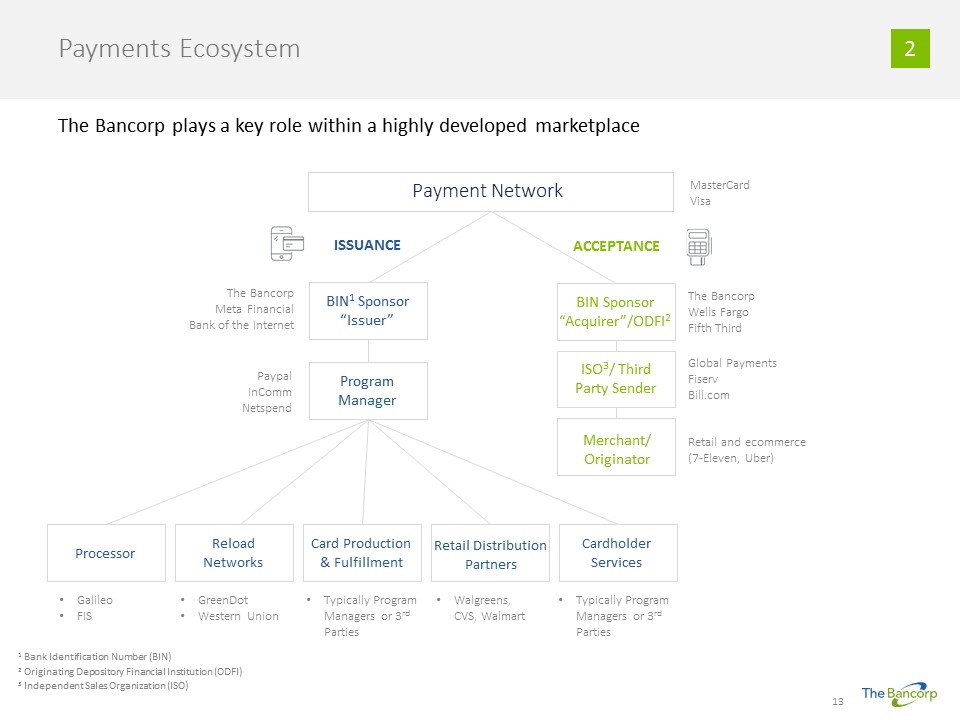Click the BIN Sponsor Acquirer/ODFI box
Screen dimensions: 960x720
click(615, 311)
